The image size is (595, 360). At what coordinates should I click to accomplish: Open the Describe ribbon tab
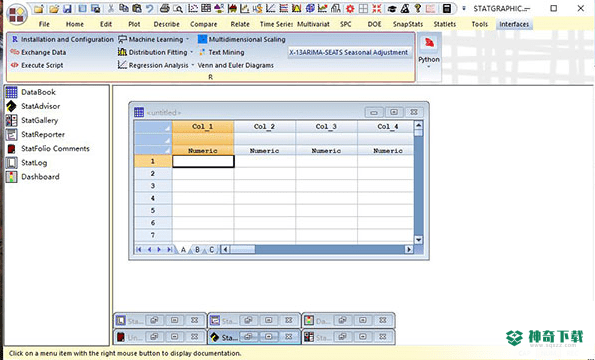click(x=167, y=24)
